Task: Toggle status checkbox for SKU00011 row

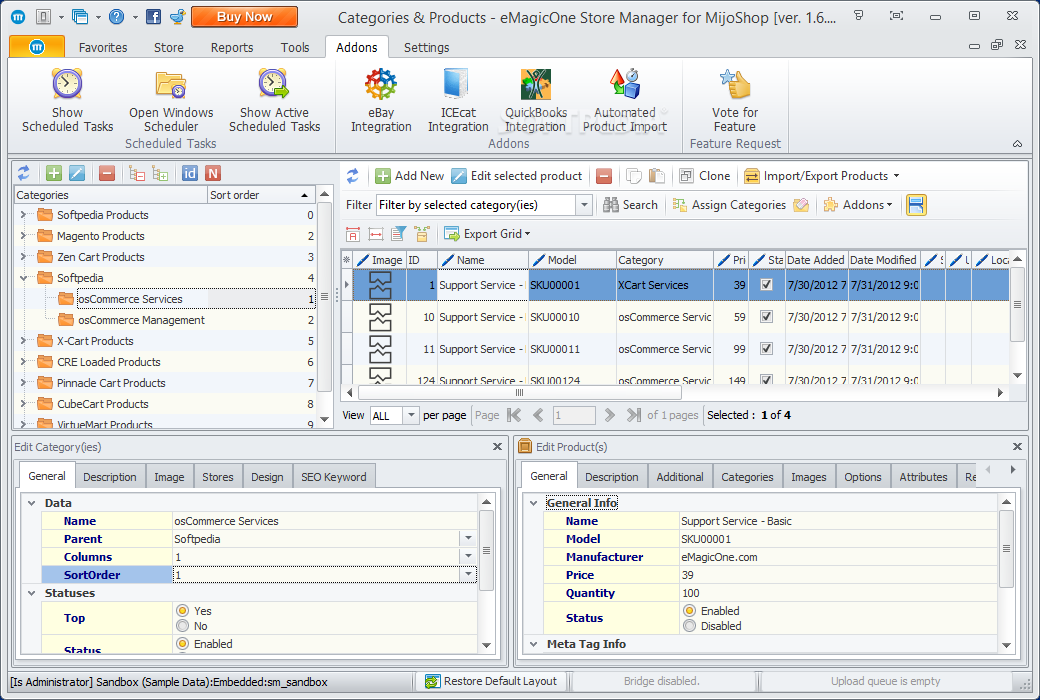Action: (767, 348)
